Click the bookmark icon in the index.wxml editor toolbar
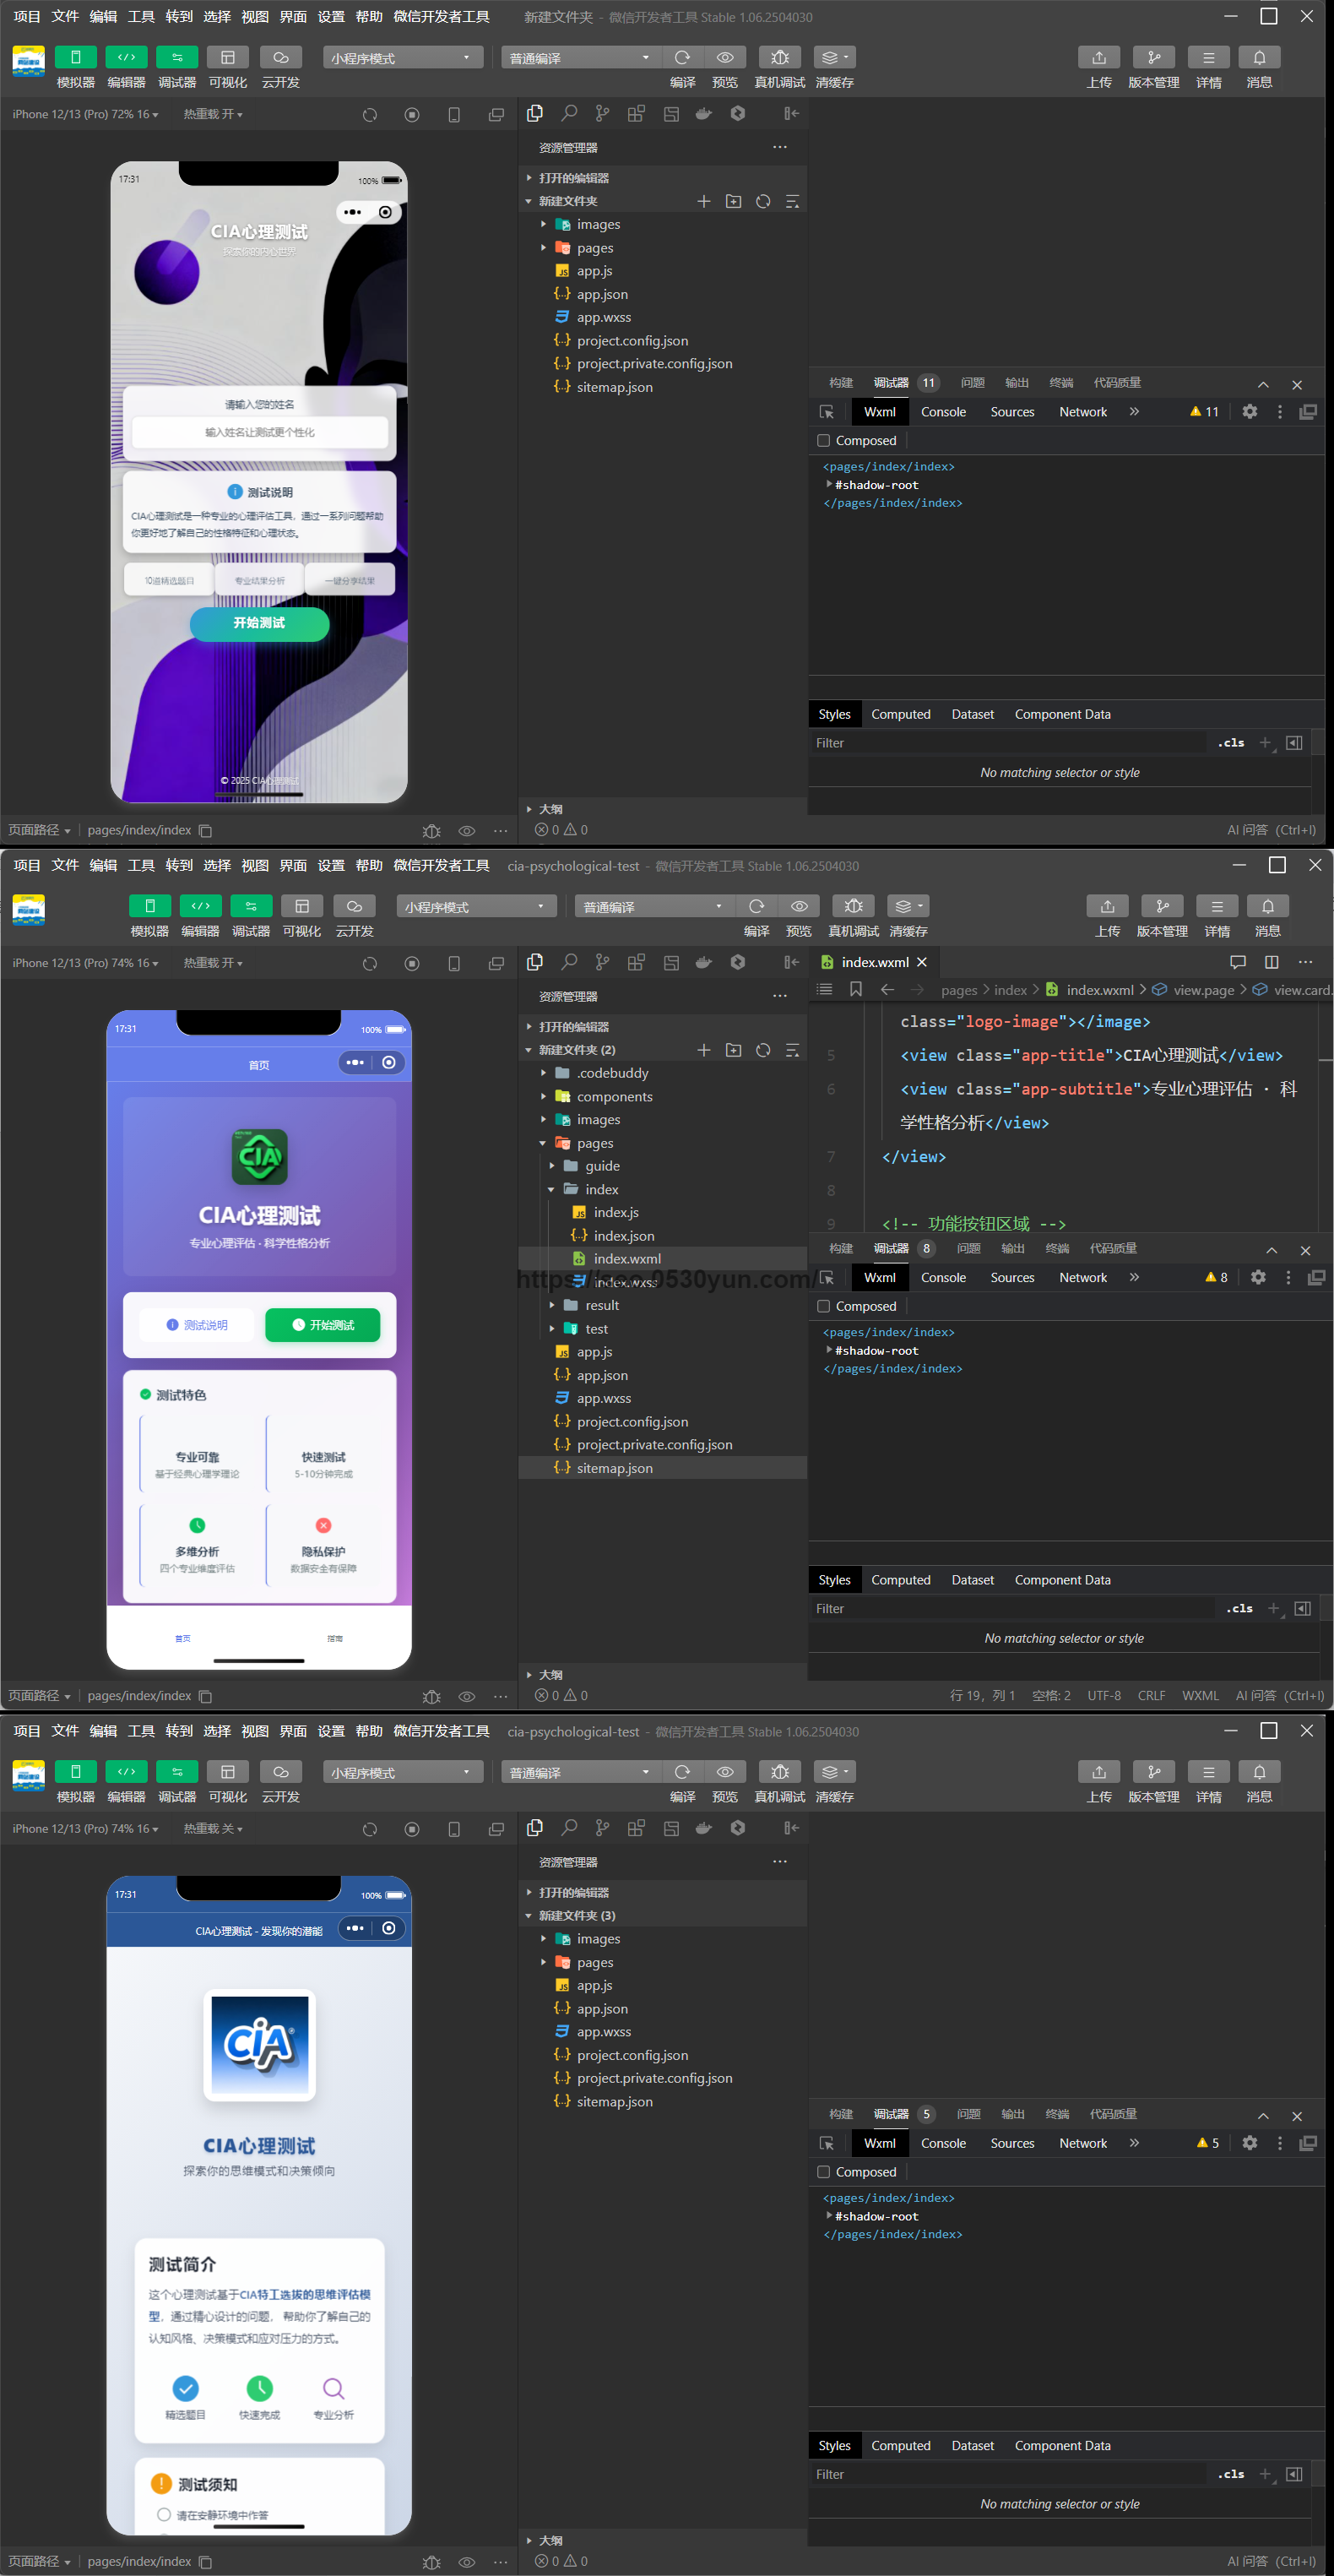 (856, 989)
